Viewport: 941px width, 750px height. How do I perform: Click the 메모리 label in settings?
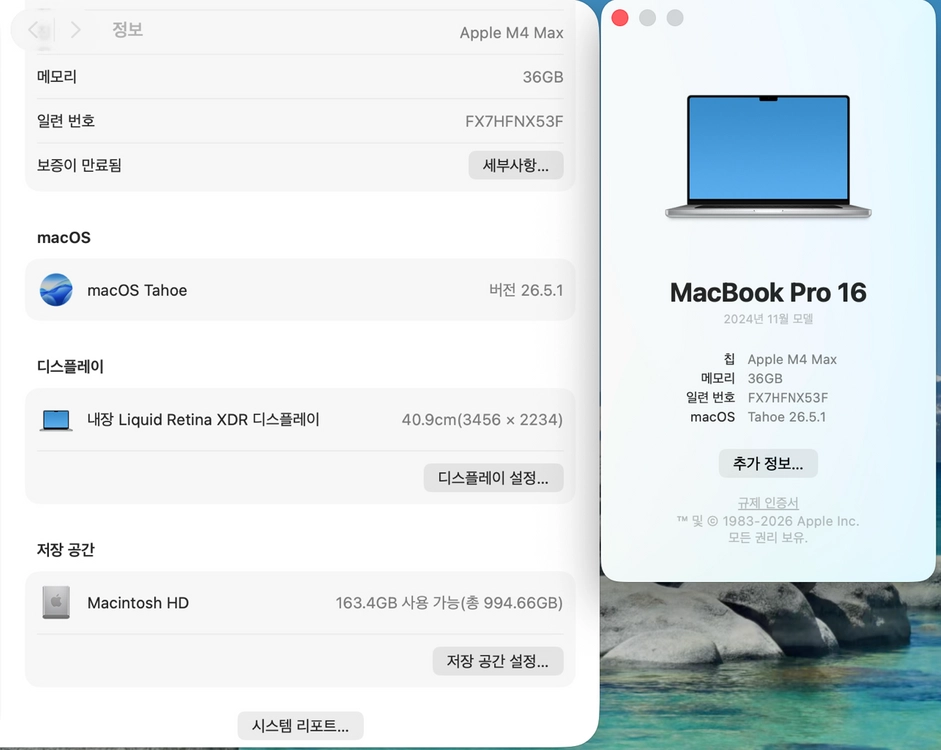(x=57, y=77)
